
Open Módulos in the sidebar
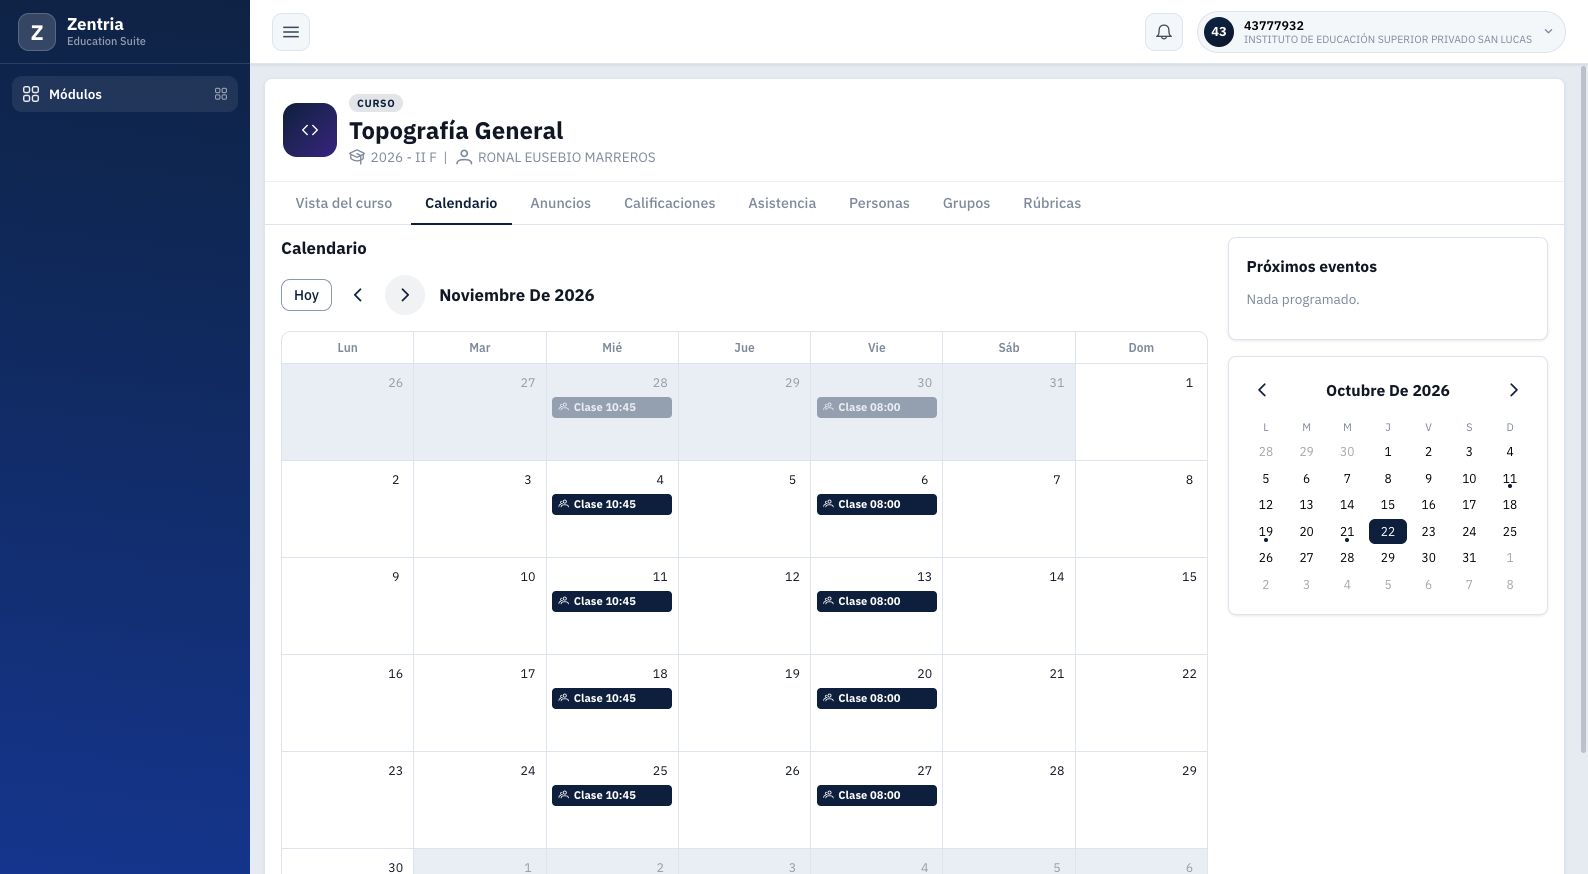tap(125, 94)
